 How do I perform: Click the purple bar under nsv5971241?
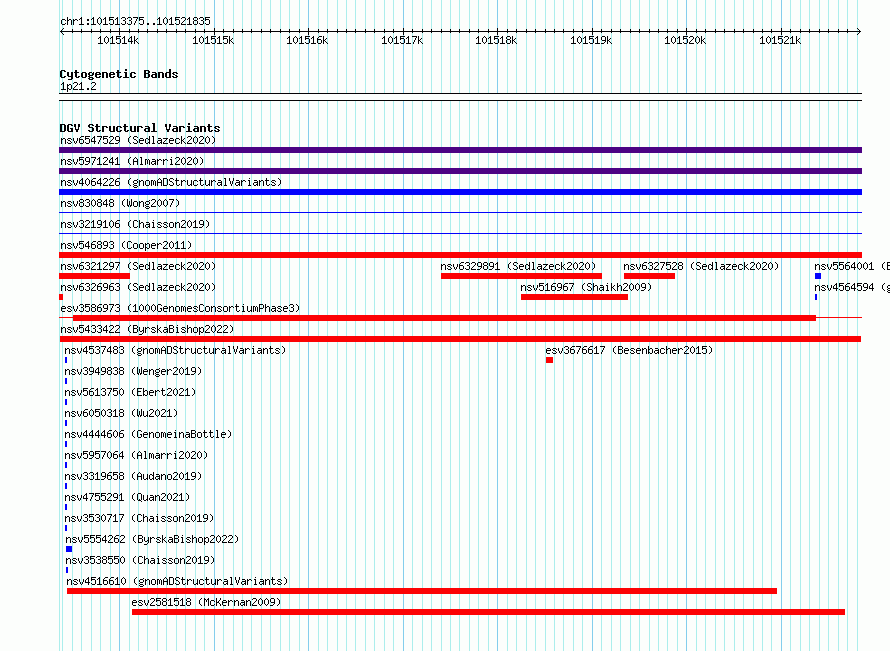coord(460,171)
